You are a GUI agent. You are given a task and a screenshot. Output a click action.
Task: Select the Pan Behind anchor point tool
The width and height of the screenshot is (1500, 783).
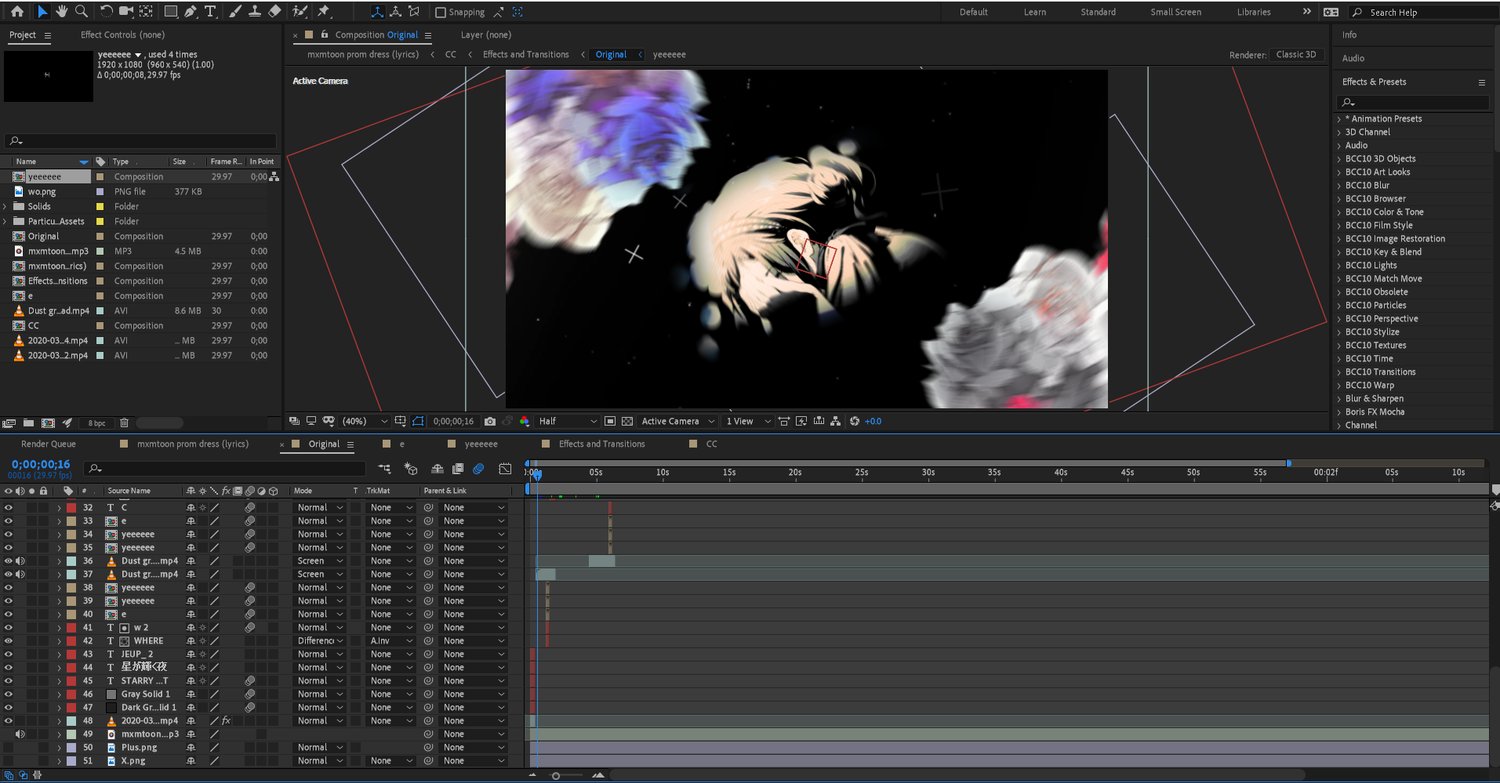147,12
